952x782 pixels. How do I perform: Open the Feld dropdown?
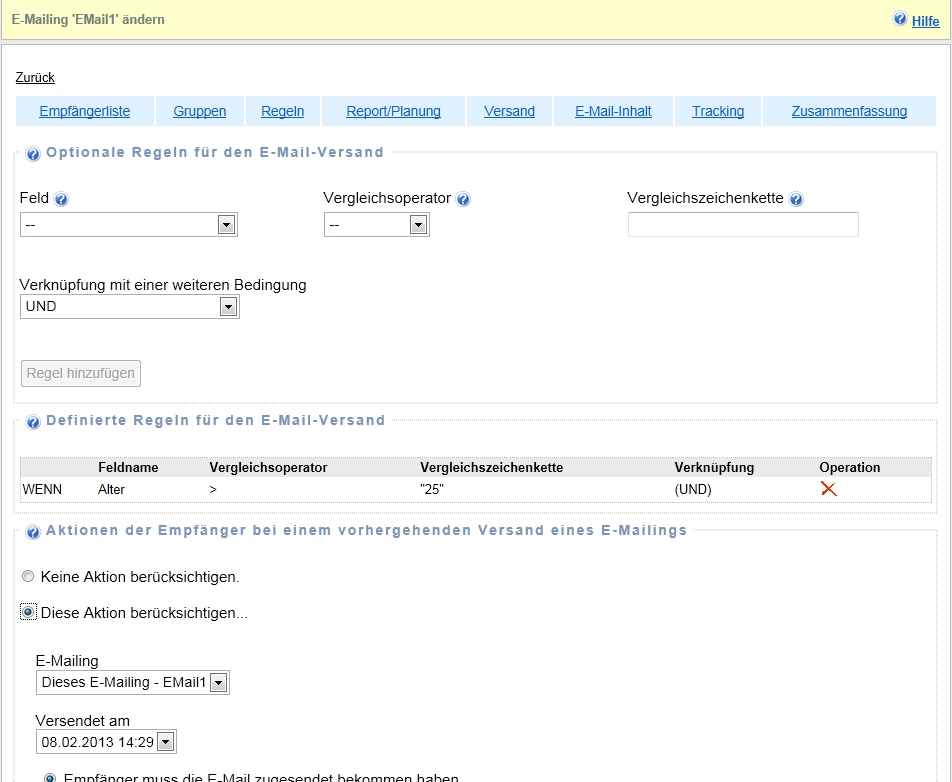click(128, 225)
